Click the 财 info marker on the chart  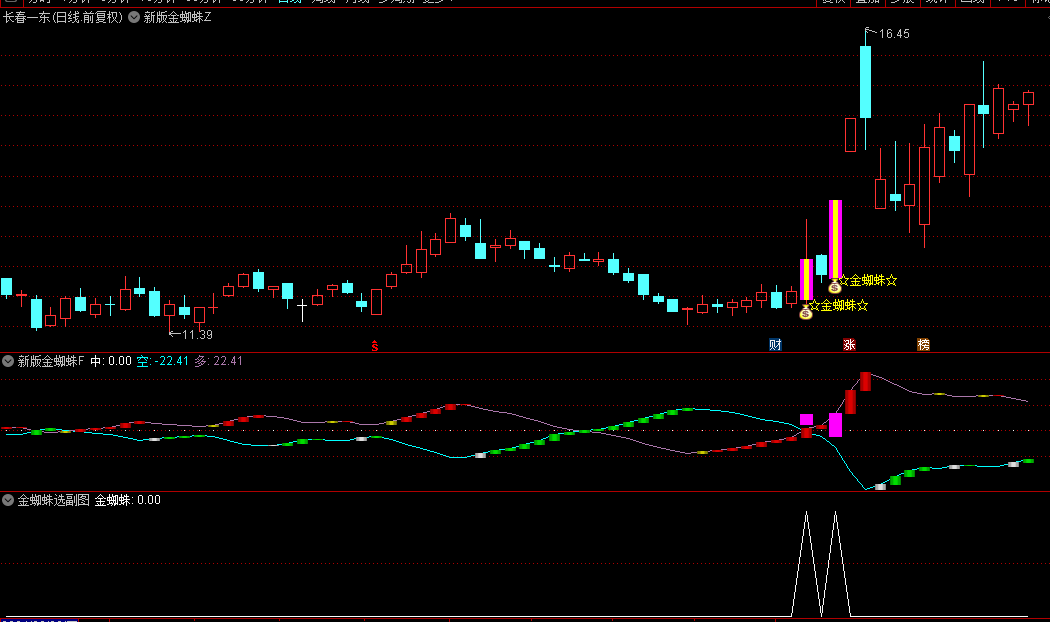click(x=775, y=345)
